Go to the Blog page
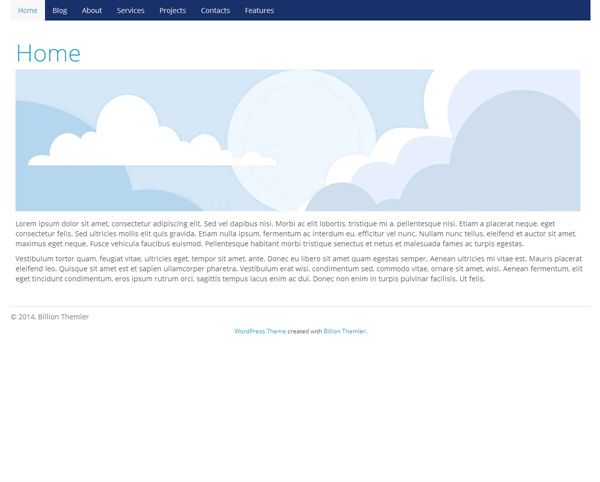Screen dimensions: 600x482 pos(60,10)
